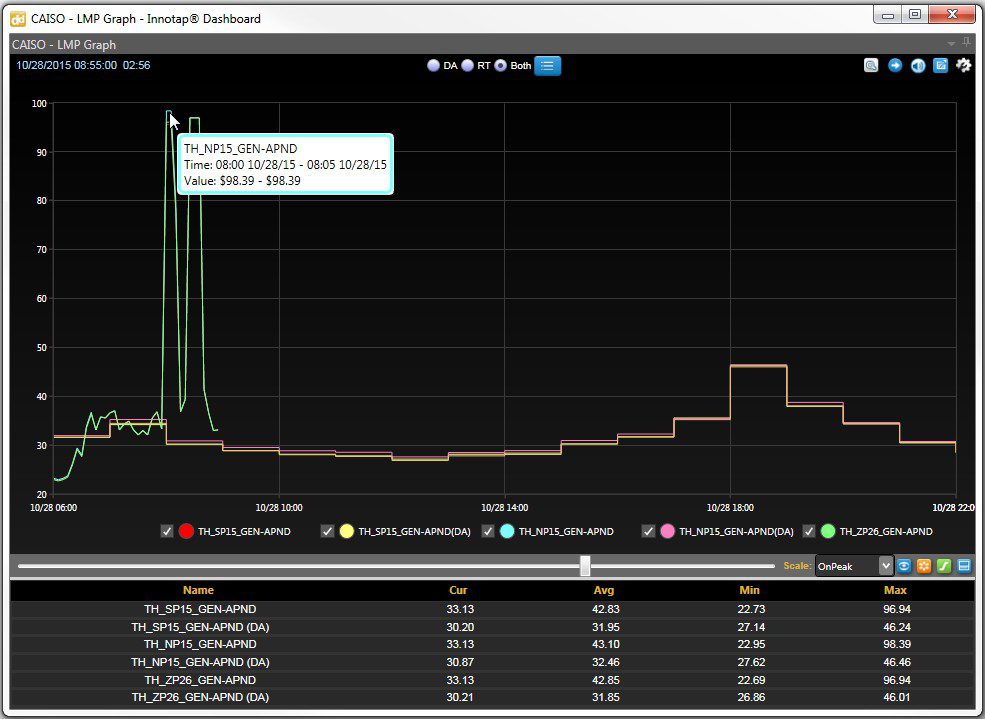
Task: Select the TH_ZP26_GEN-APND table row name
Action: coord(200,680)
